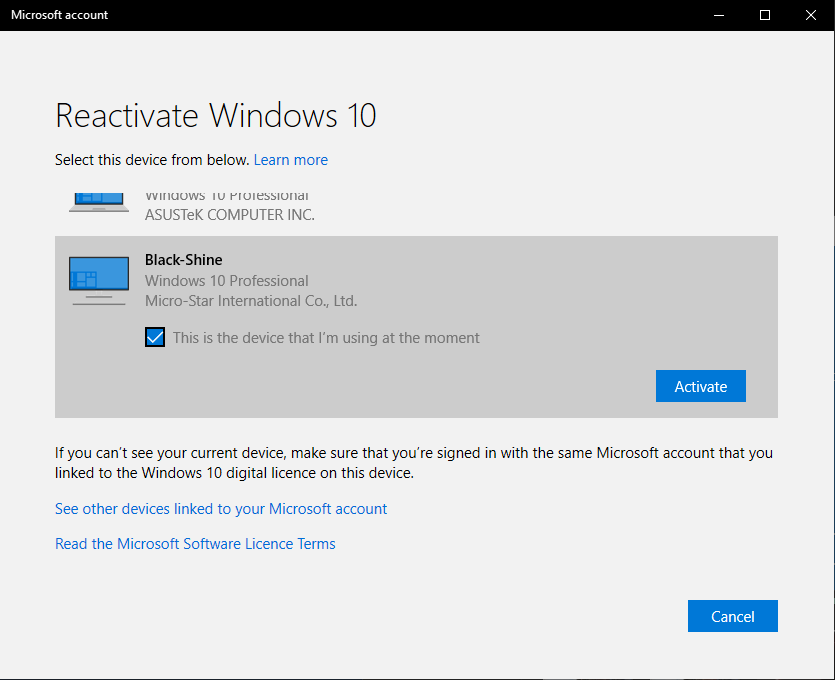Minimize the Microsoft account window
This screenshot has width=835, height=680.
pos(719,15)
